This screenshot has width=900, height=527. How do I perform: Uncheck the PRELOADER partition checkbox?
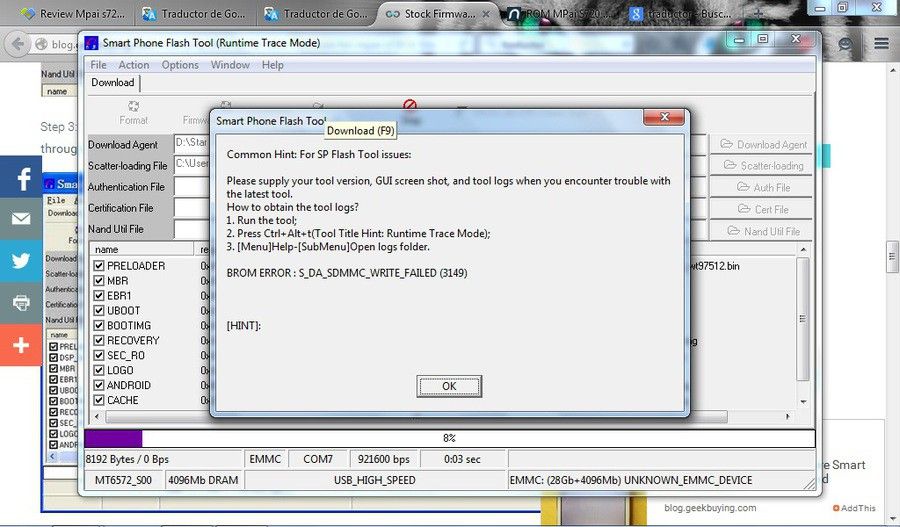pos(99,266)
